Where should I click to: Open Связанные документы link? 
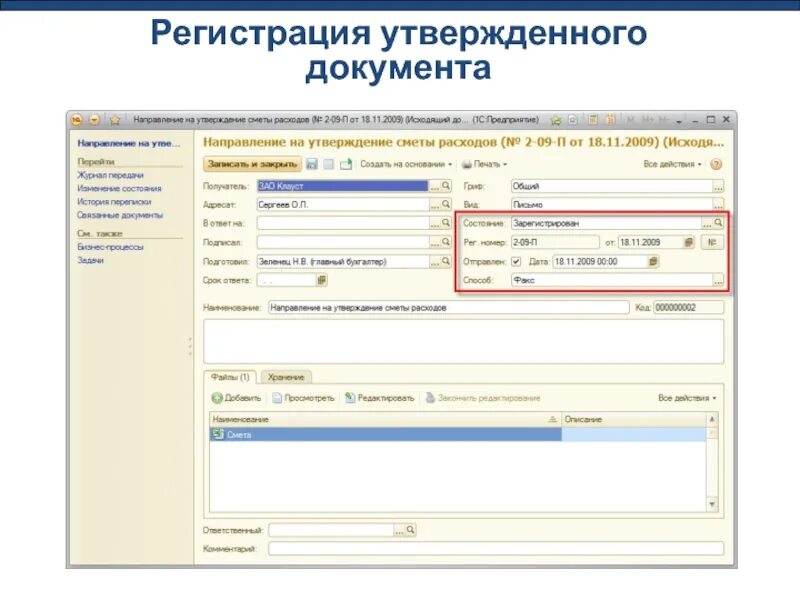click(120, 215)
